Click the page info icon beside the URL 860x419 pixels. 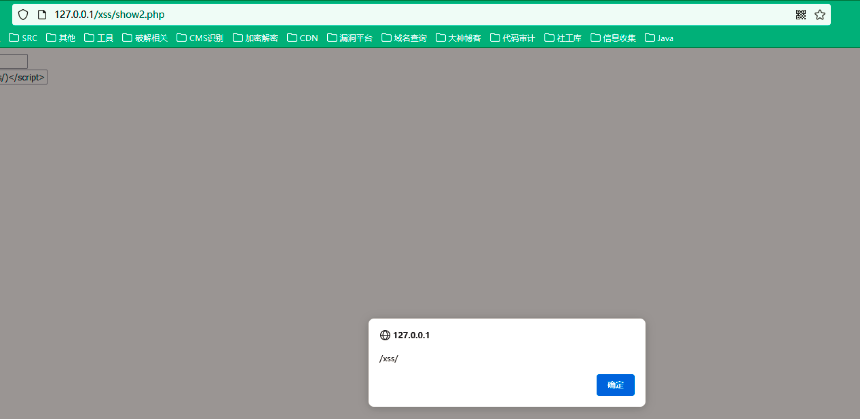(x=42, y=15)
